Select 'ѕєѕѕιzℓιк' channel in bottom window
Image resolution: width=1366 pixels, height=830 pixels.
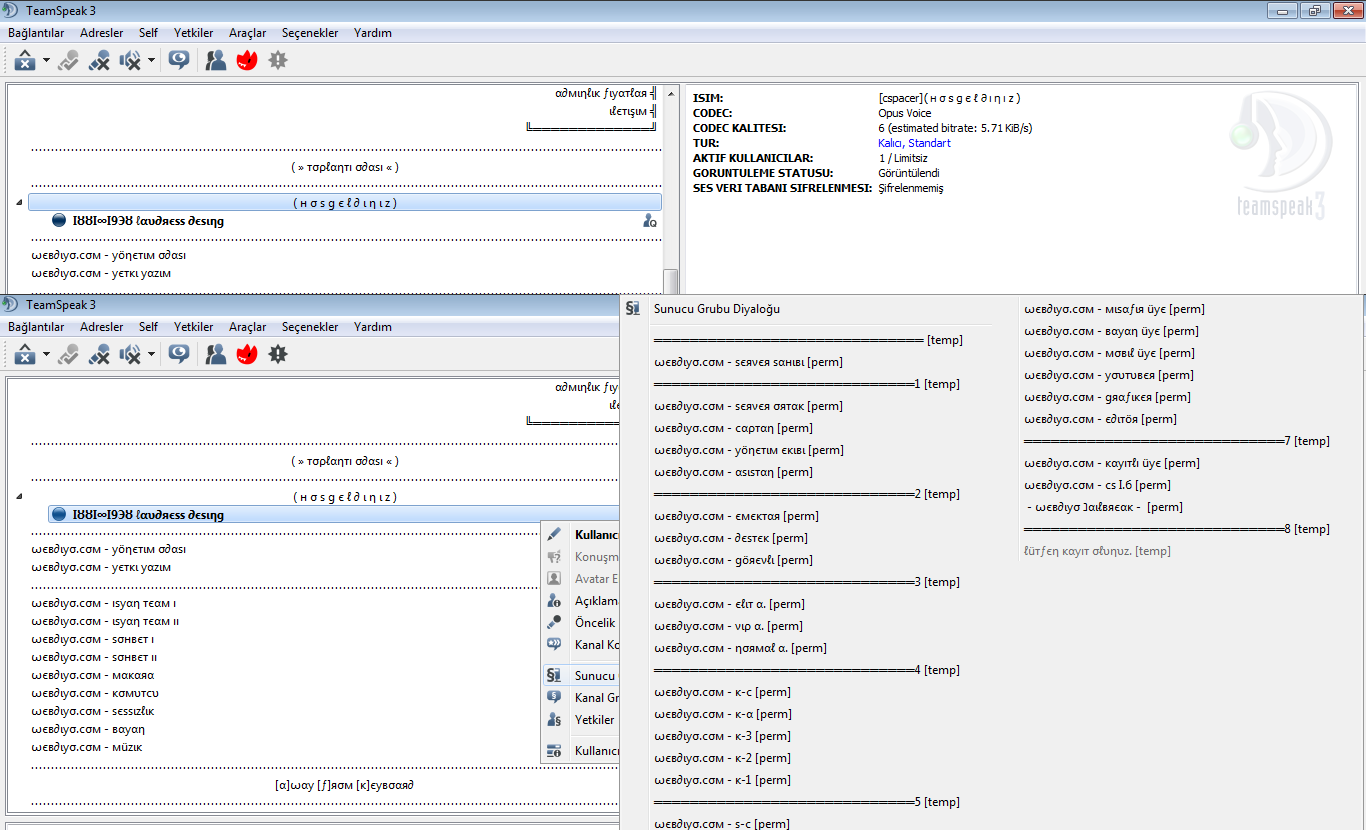(93, 711)
